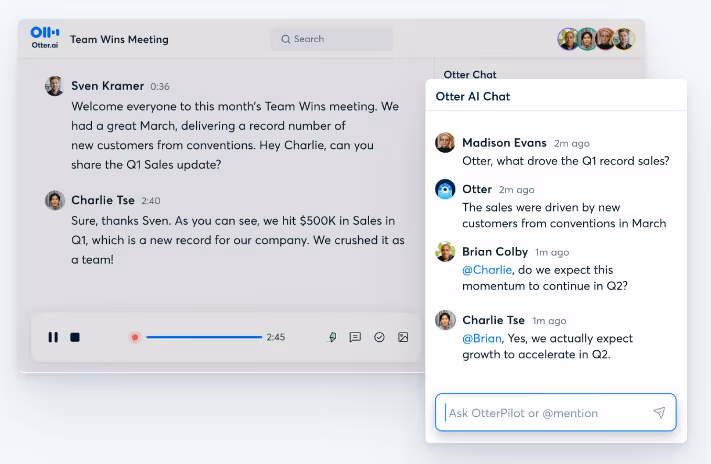This screenshot has width=711, height=464.
Task: Click Charlie Tse speaker name in transcript
Action: tap(103, 200)
